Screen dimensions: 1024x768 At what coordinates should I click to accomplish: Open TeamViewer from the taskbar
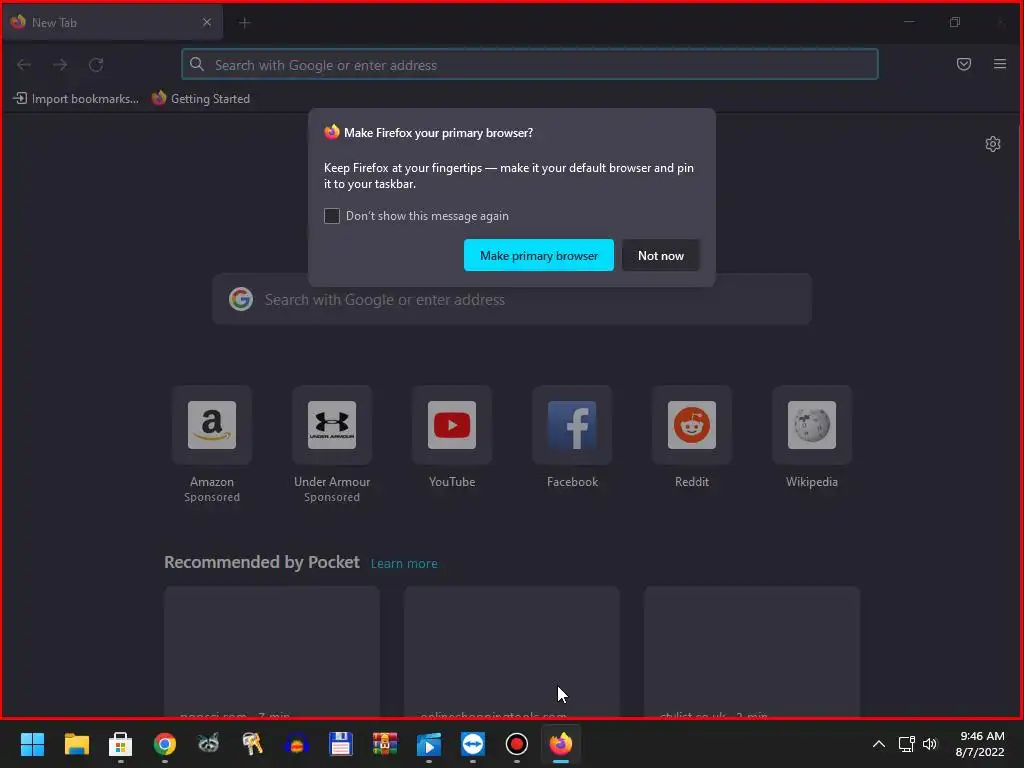pos(473,744)
